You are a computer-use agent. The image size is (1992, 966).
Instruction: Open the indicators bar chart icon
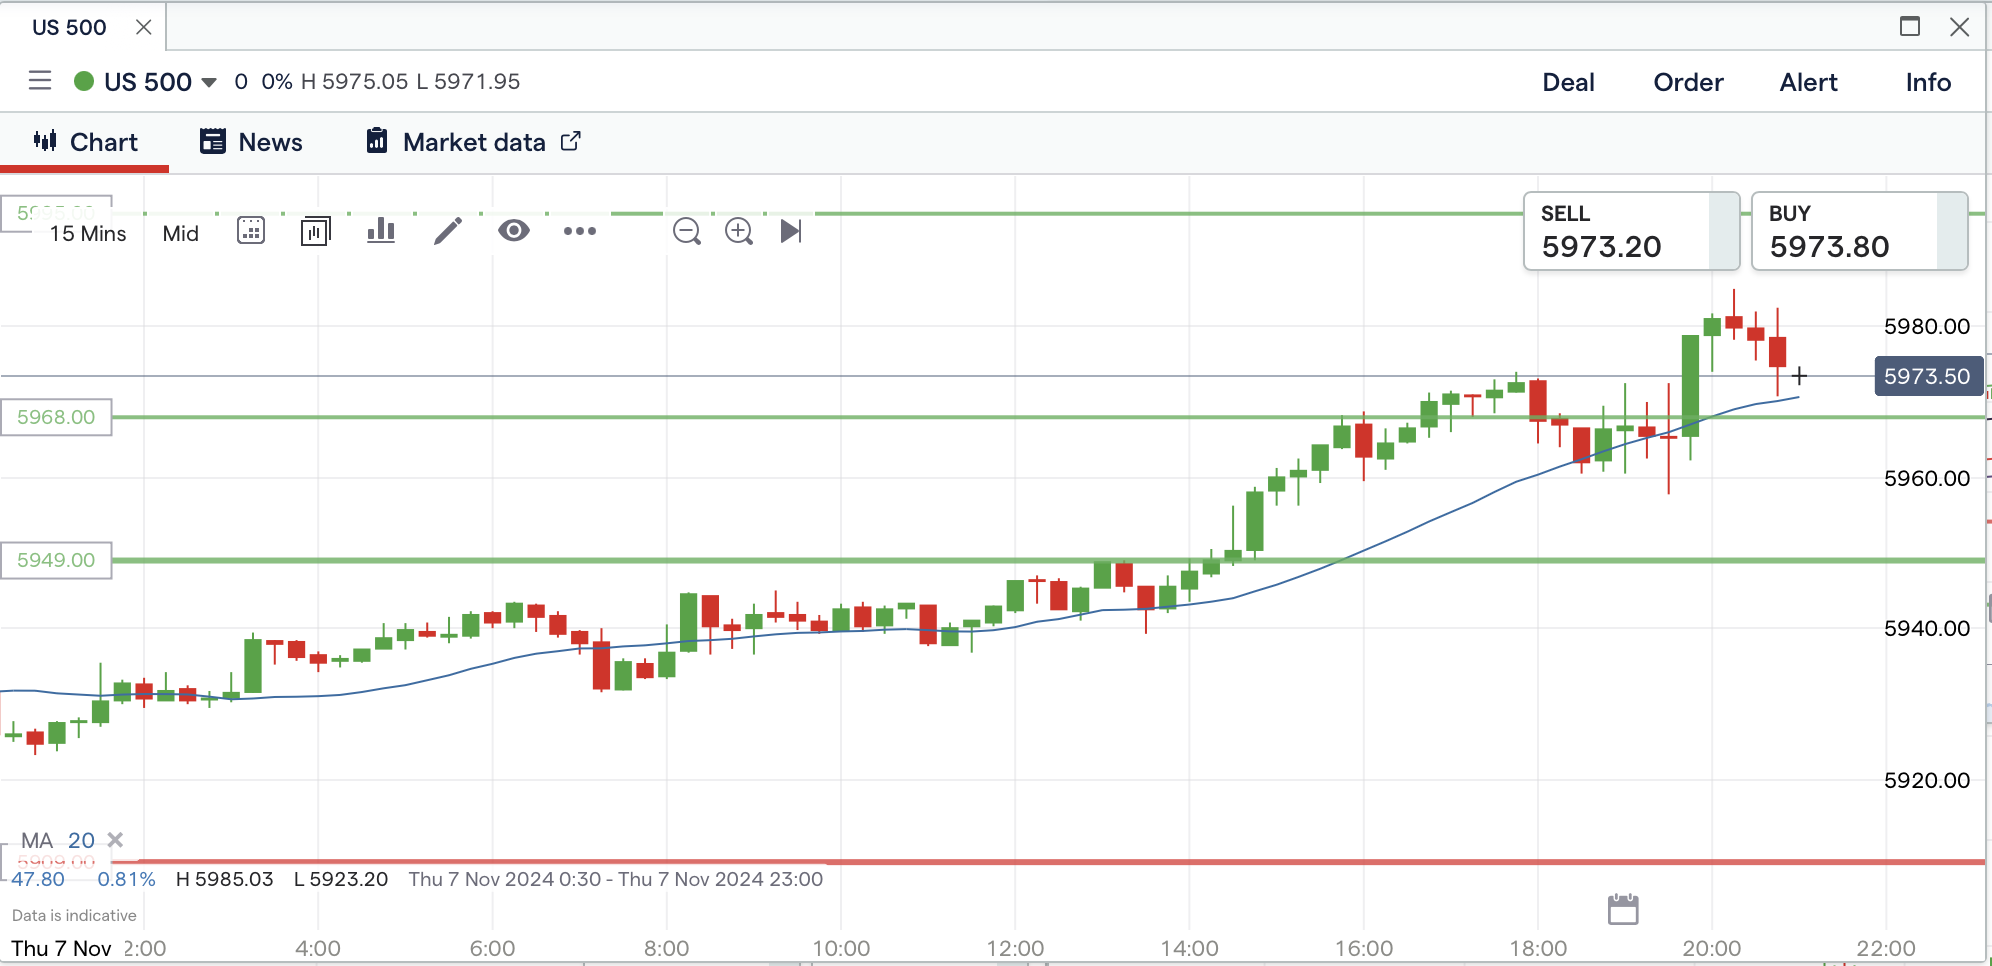click(381, 231)
